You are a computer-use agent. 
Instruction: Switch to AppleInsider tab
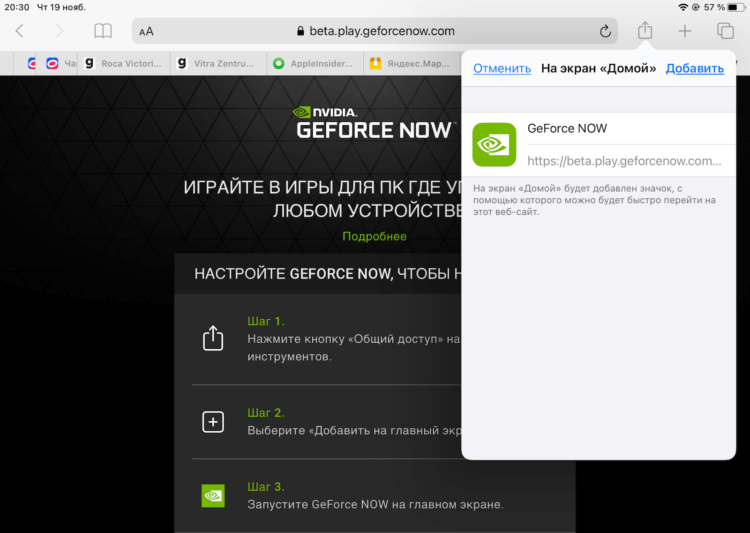click(315, 64)
